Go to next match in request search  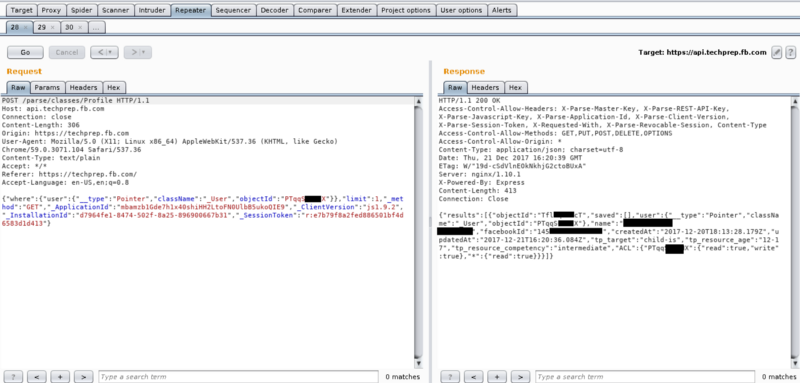(83, 377)
